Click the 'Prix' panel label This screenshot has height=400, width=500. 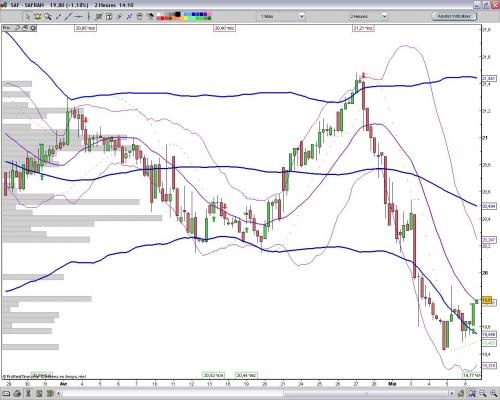7,28
